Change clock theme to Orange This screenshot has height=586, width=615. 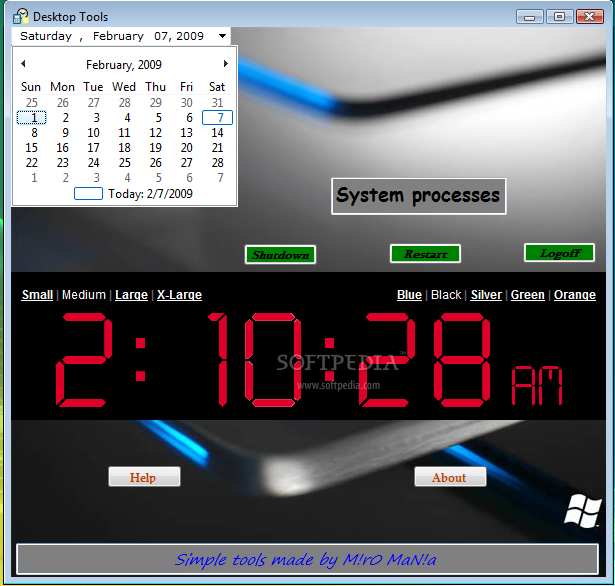(x=575, y=295)
